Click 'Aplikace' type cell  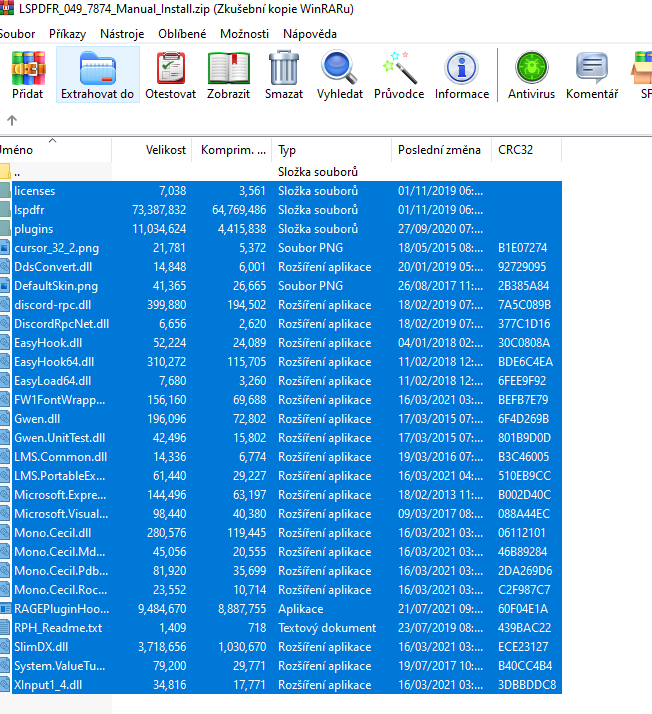click(301, 609)
